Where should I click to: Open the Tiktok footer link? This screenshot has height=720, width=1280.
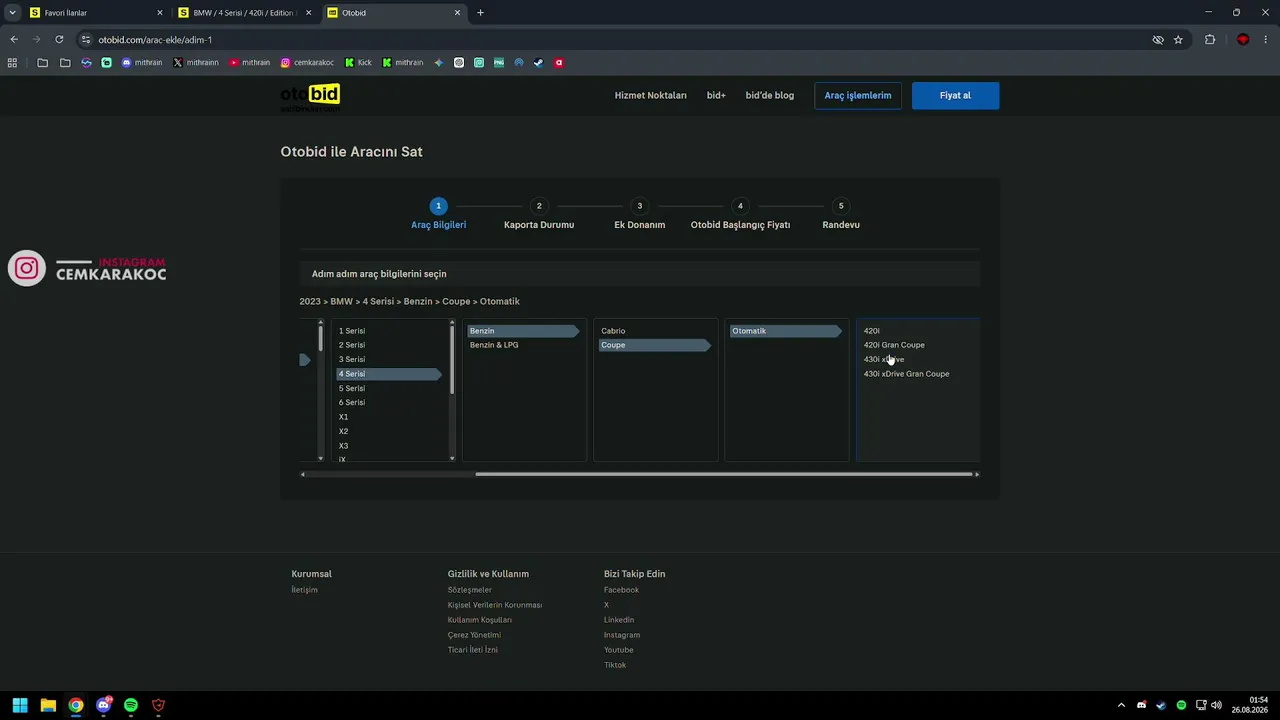click(x=615, y=665)
